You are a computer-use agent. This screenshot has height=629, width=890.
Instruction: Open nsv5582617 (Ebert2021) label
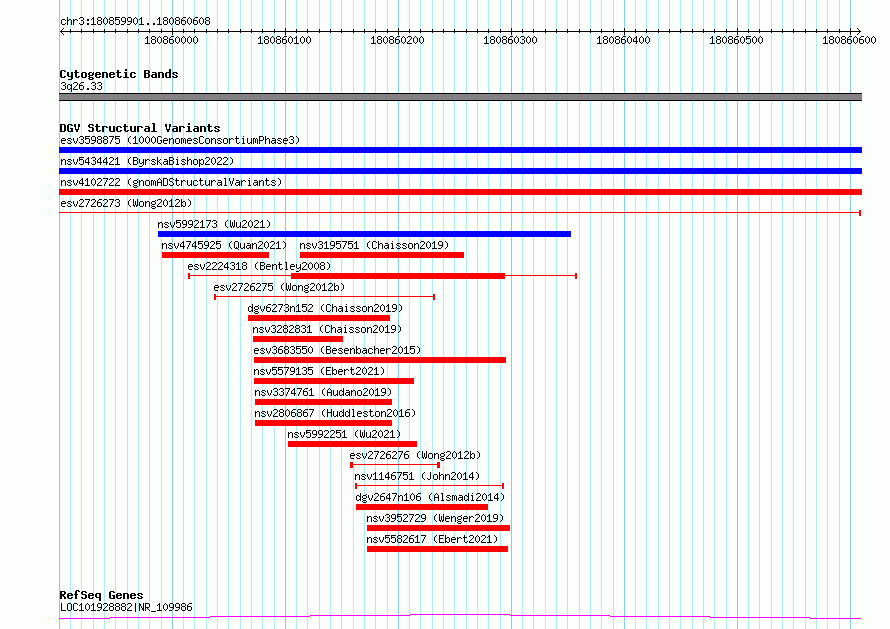(x=432, y=539)
